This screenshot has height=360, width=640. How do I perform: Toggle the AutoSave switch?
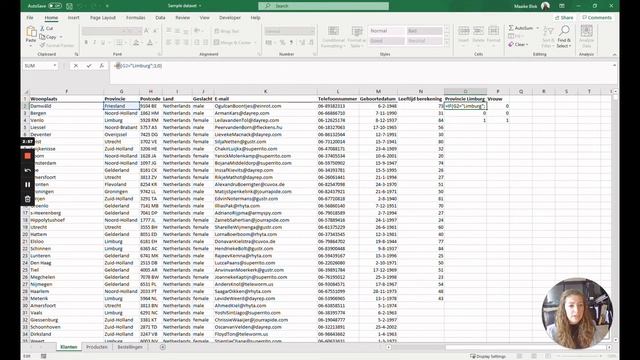click(x=55, y=6)
